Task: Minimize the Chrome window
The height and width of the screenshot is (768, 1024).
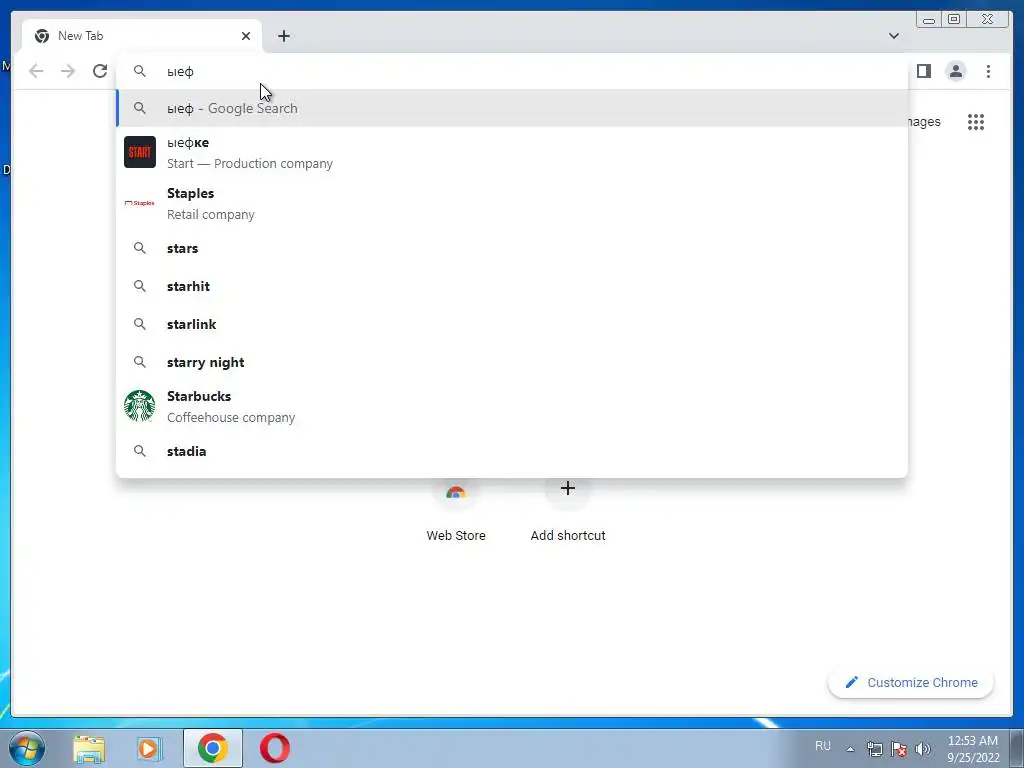Action: click(x=929, y=20)
